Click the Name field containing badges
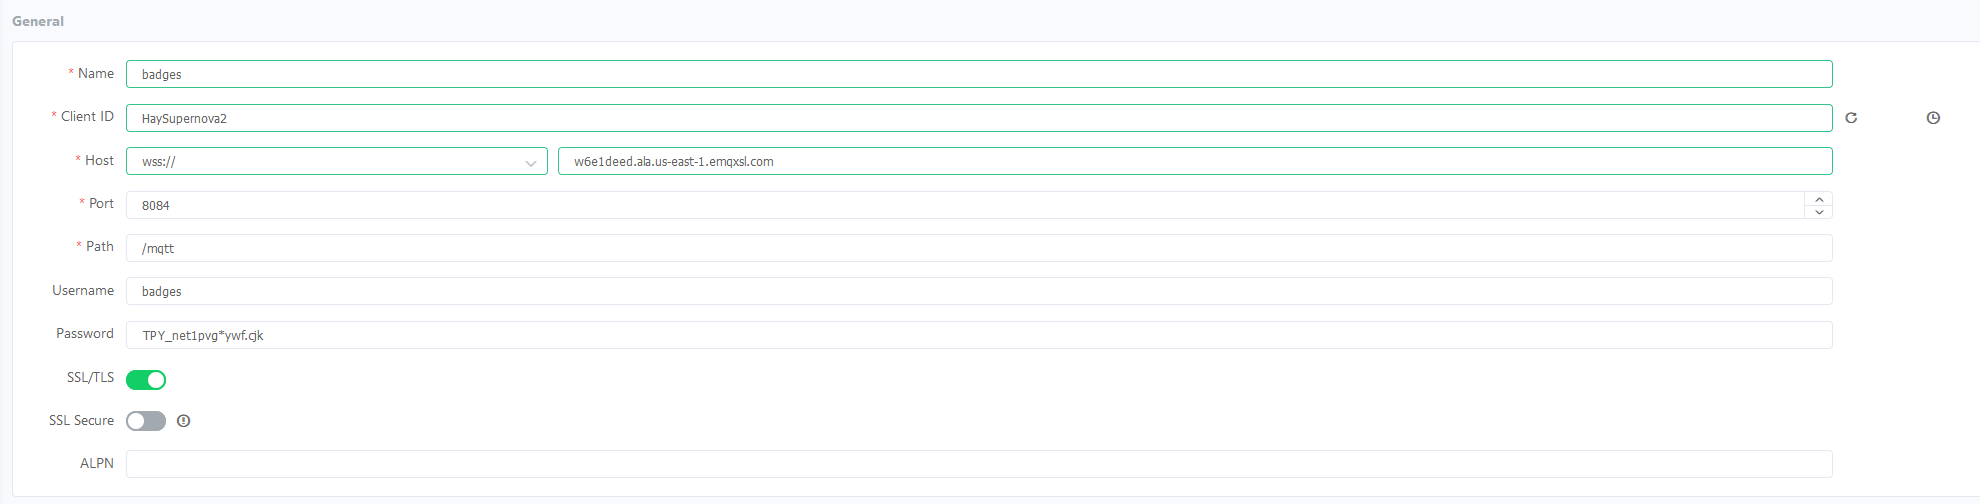Screen dimensions: 1980x504 pos(978,74)
